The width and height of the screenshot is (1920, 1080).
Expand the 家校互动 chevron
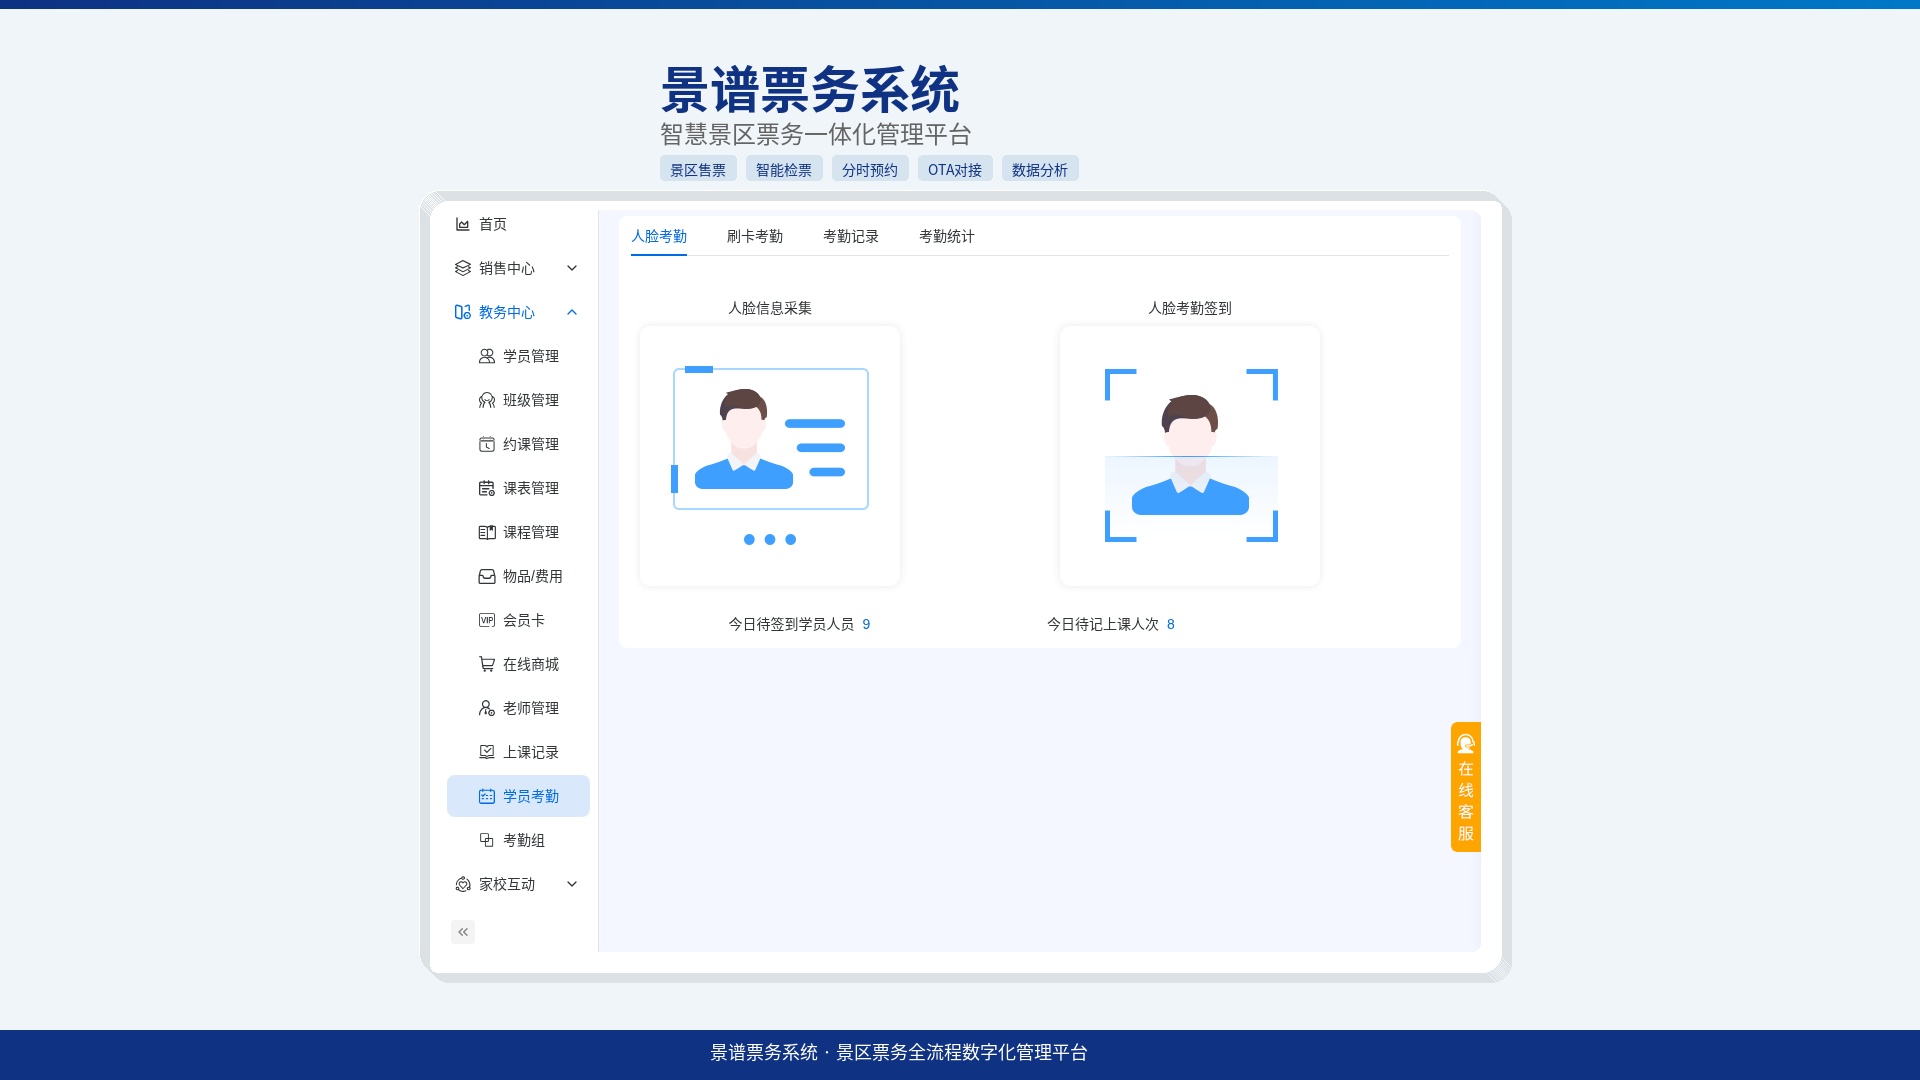(x=572, y=884)
